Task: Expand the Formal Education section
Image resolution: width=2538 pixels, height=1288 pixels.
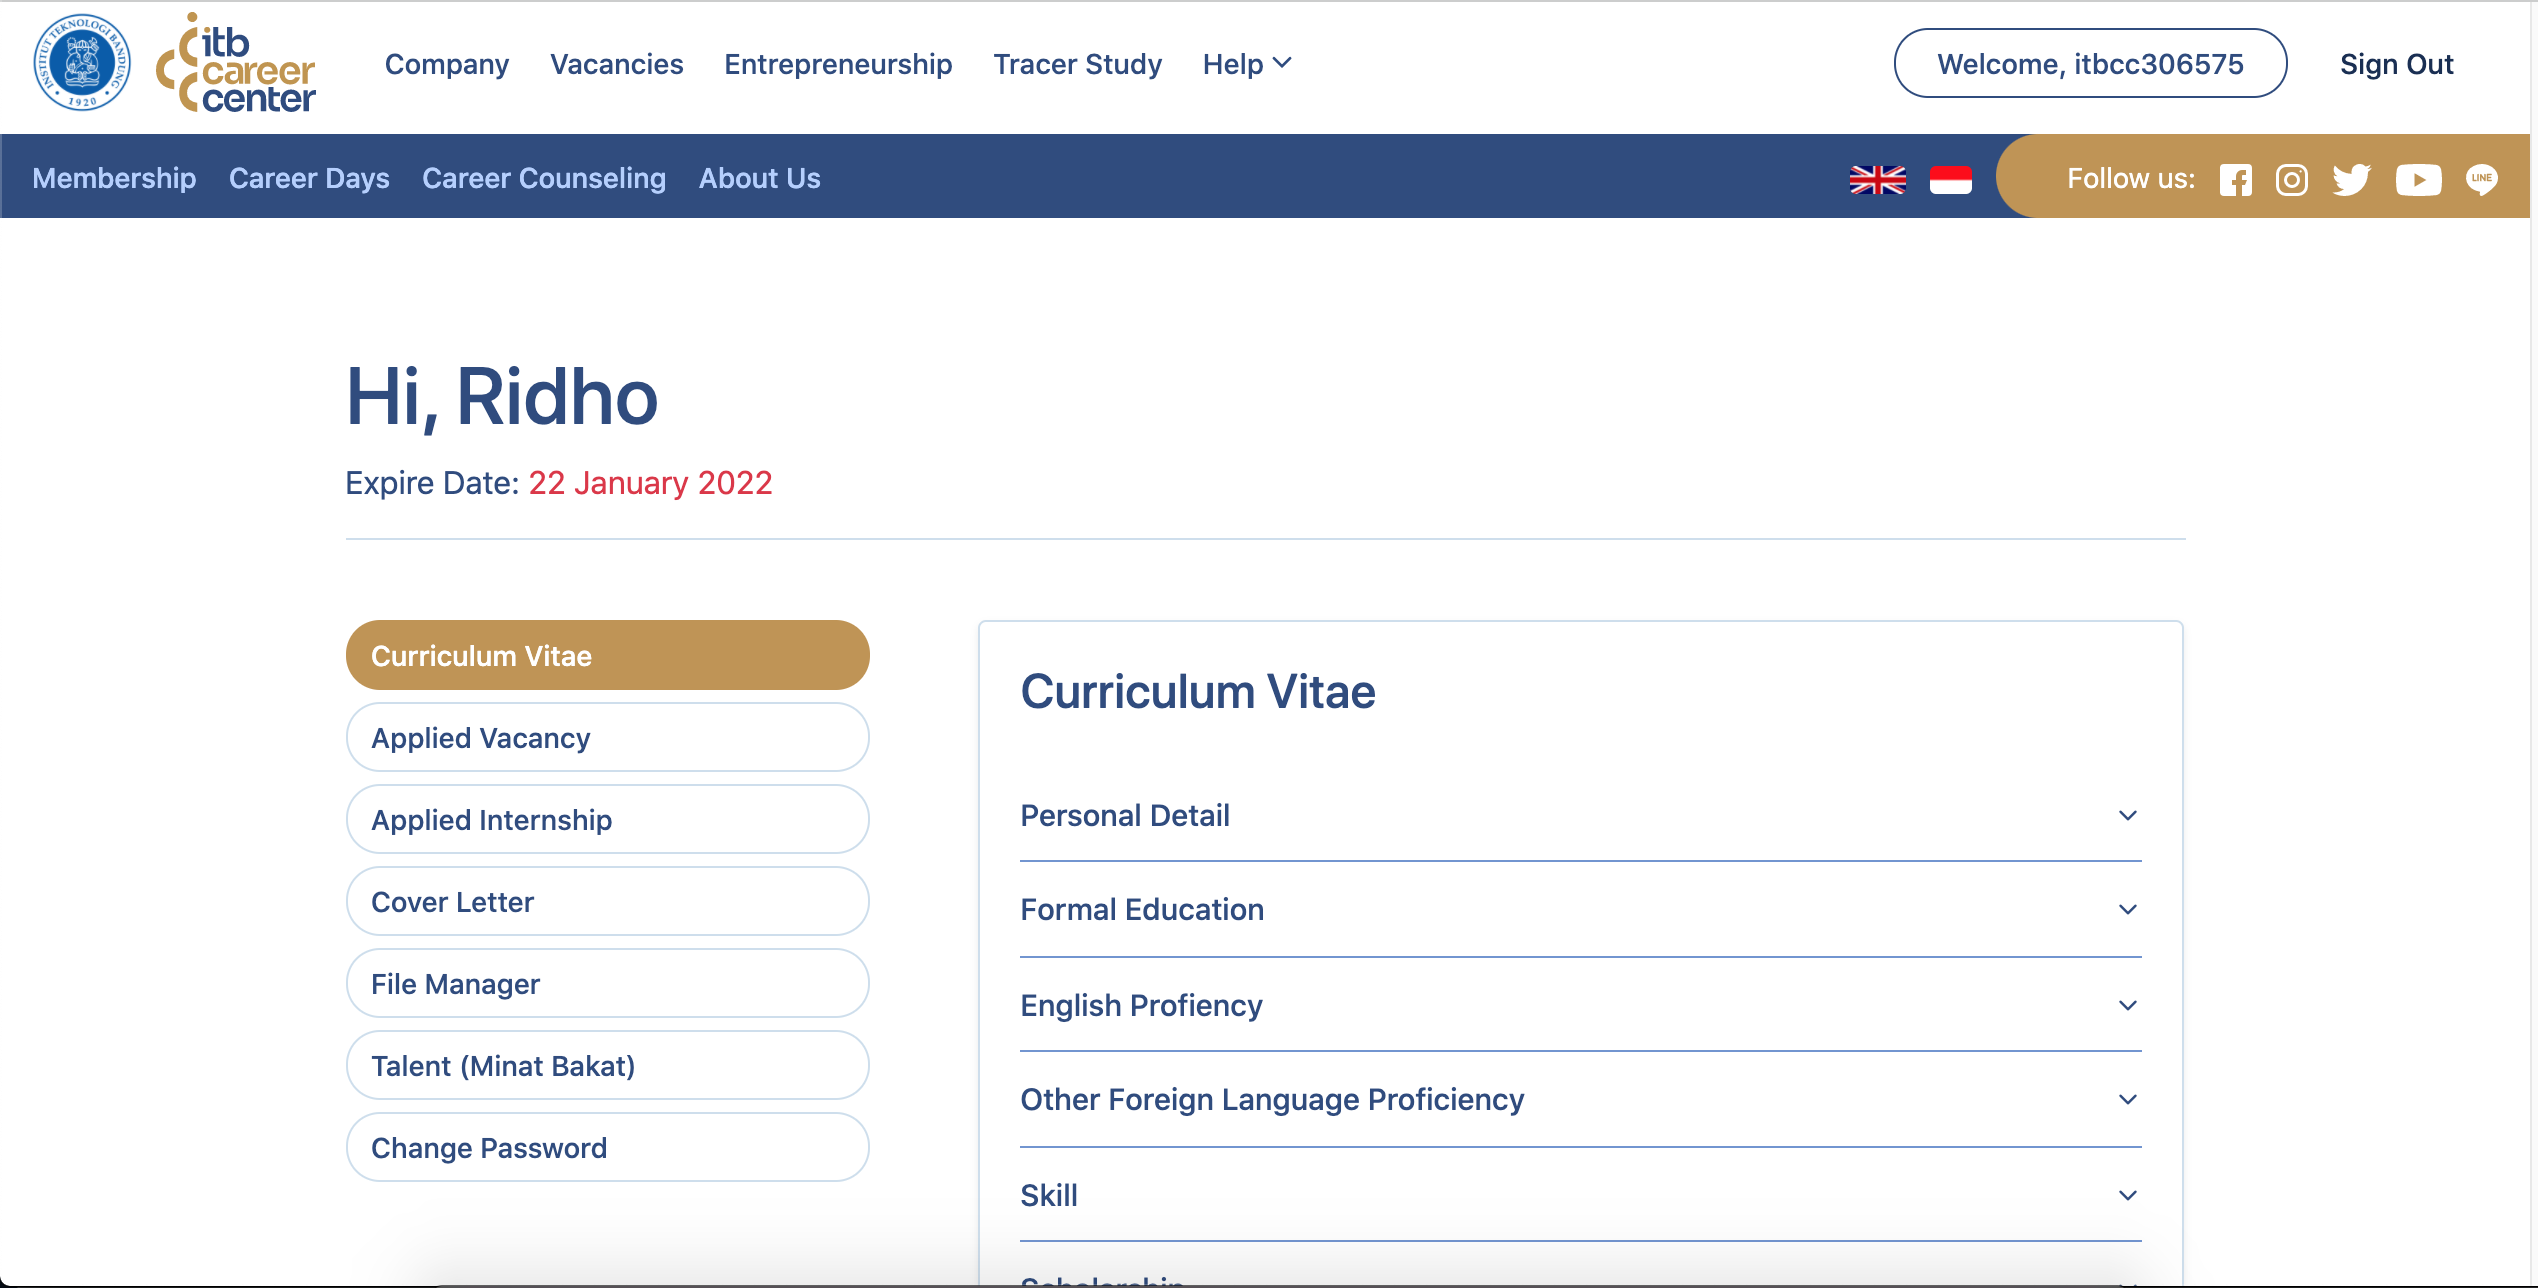Action: coord(1580,910)
